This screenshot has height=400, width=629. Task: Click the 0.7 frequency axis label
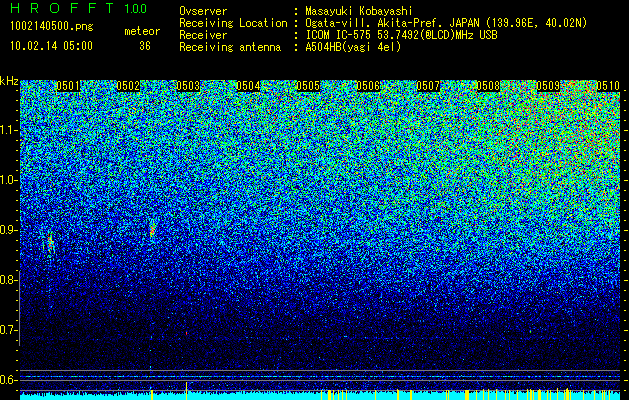[x=8, y=330]
